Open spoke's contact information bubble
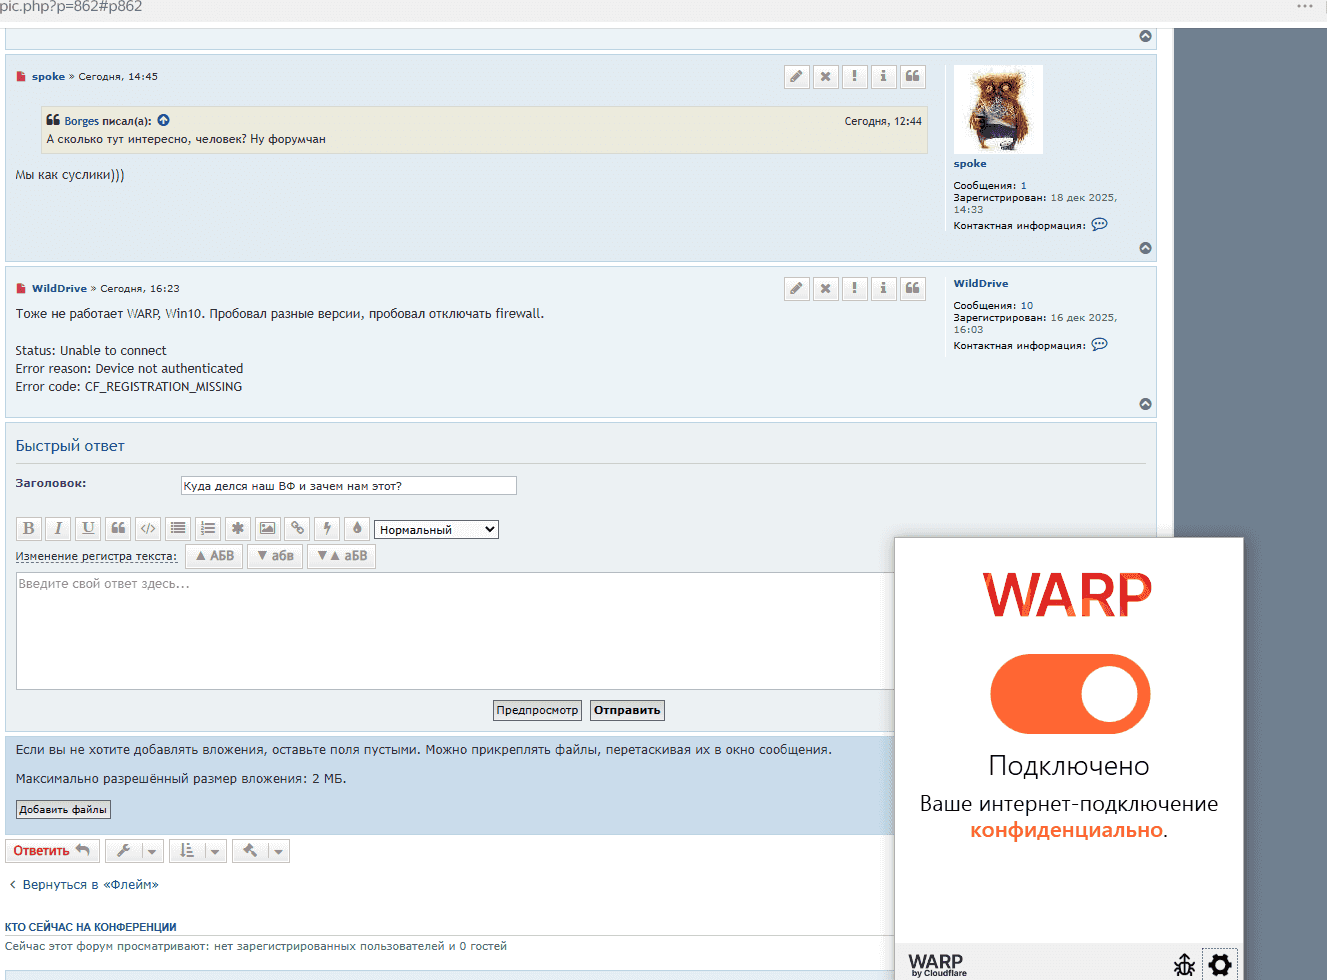 1100,225
